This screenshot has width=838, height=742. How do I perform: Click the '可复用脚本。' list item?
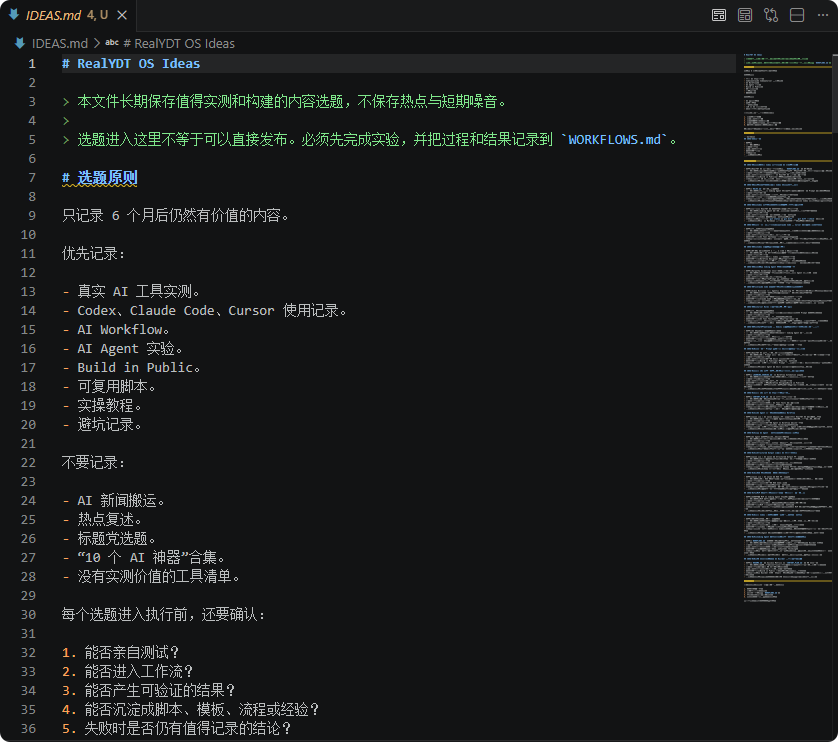[117, 387]
